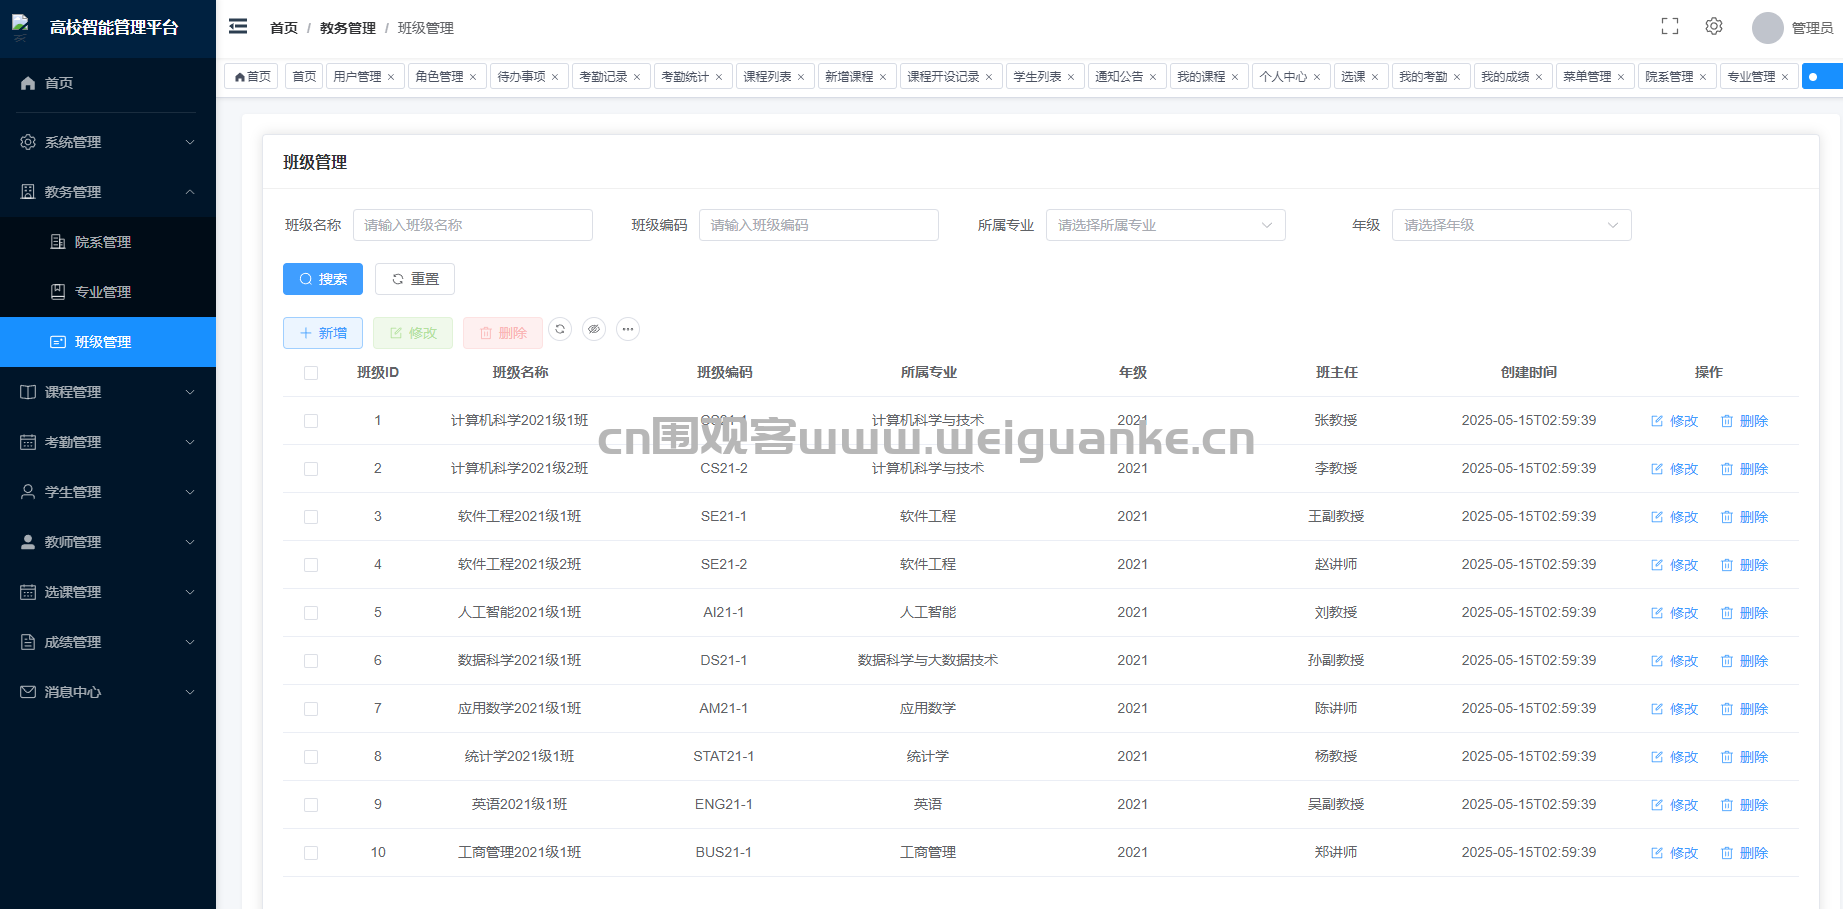The height and width of the screenshot is (909, 1843).
Task: Click the admin avatar image
Action: pyautogui.click(x=1767, y=28)
